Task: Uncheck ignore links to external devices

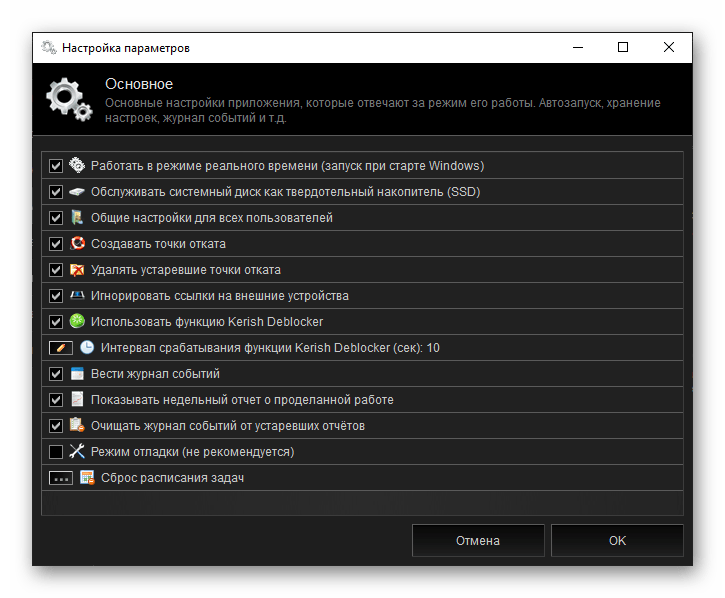Action: (x=56, y=296)
